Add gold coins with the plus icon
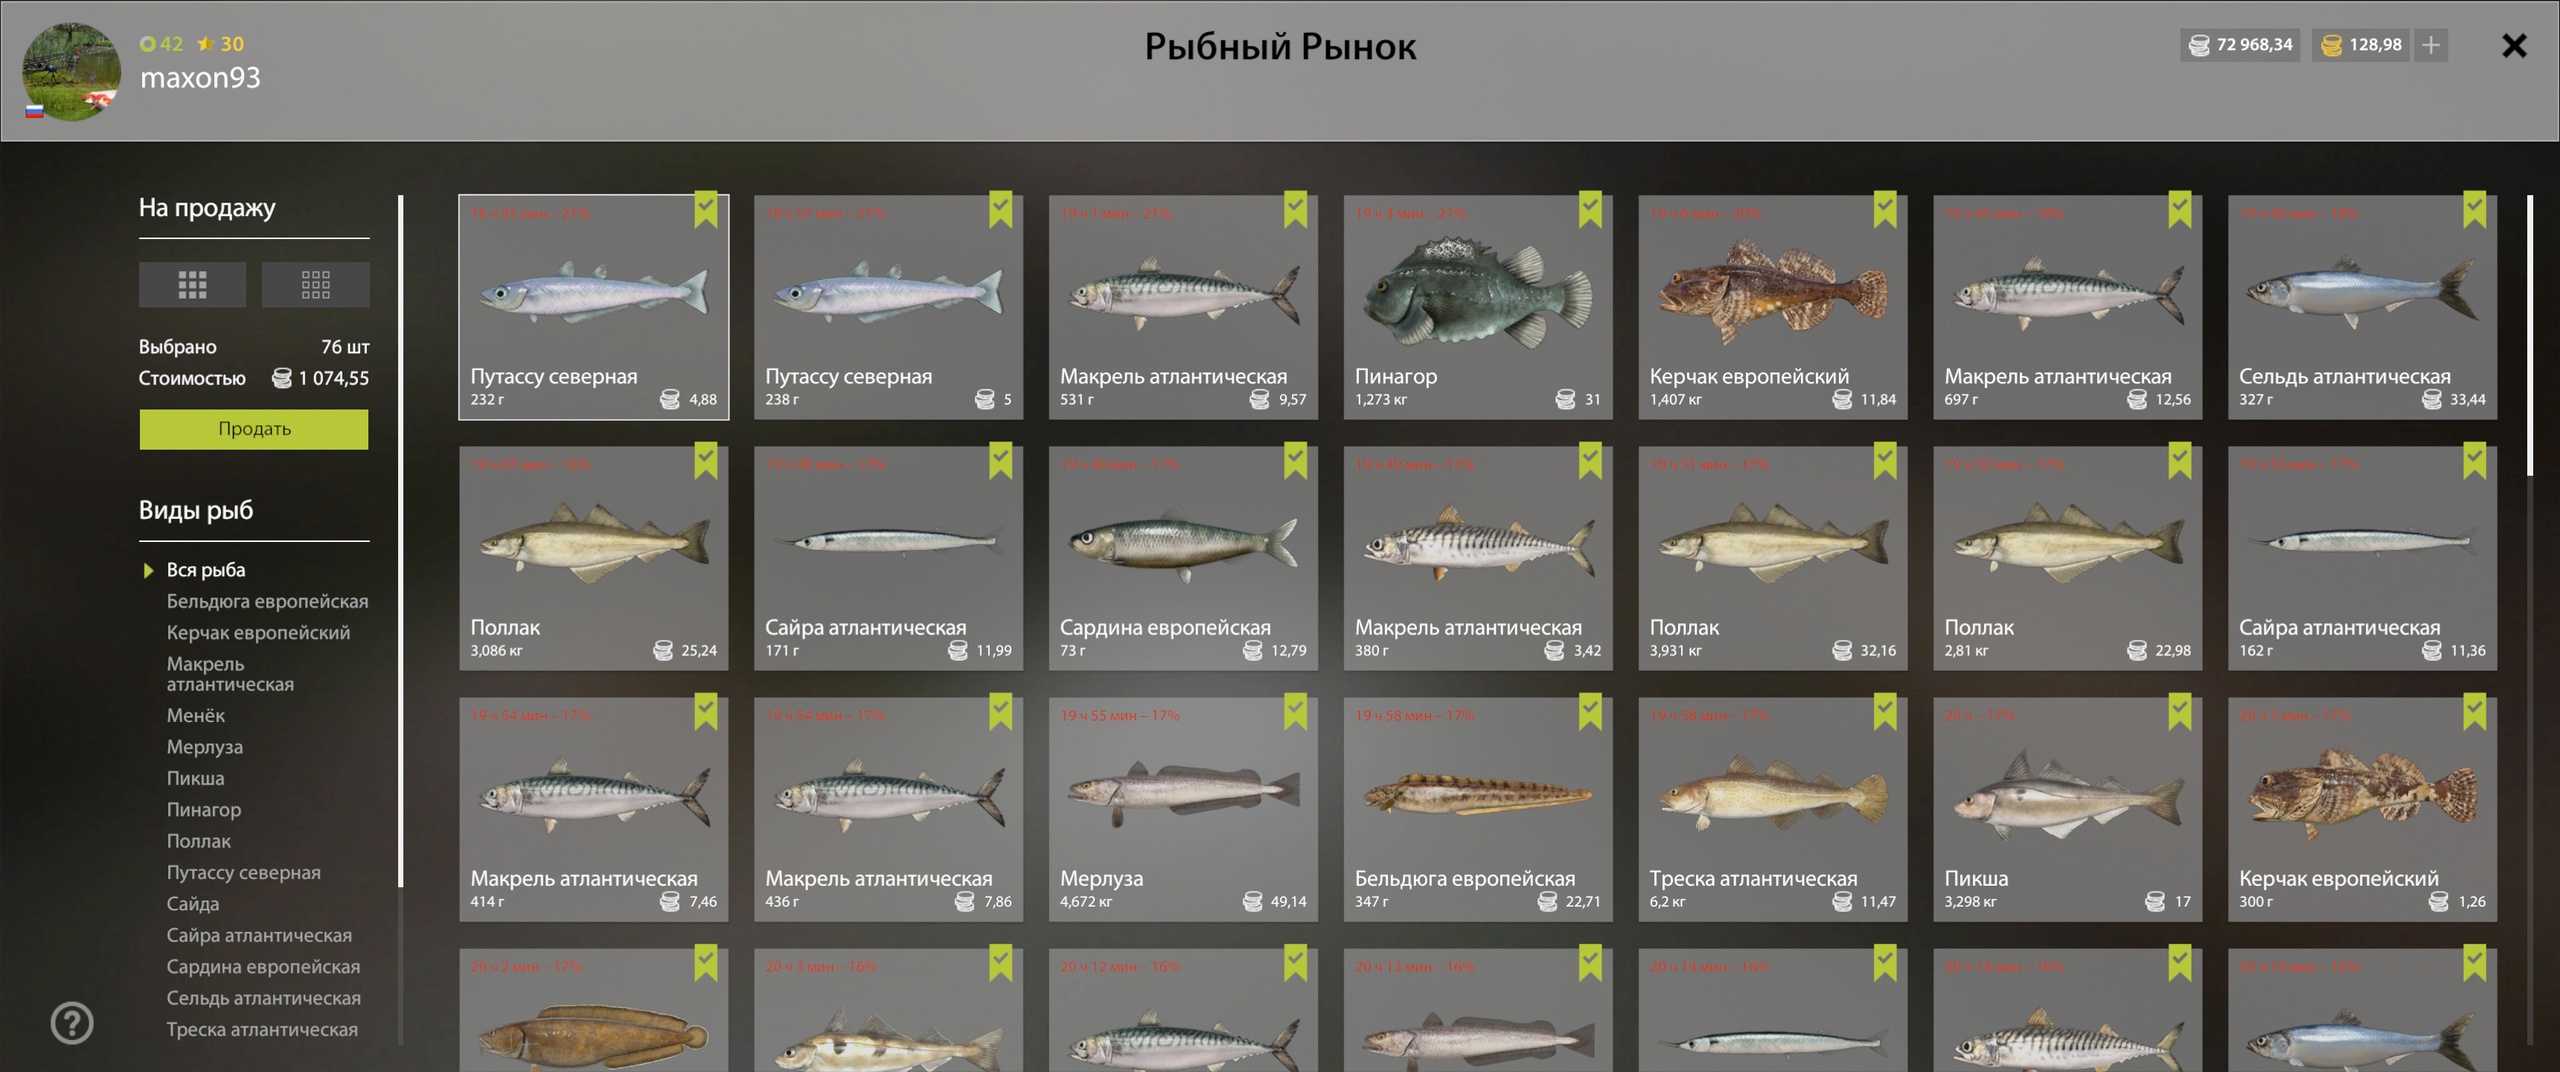The height and width of the screenshot is (1072, 2560). (x=2431, y=45)
